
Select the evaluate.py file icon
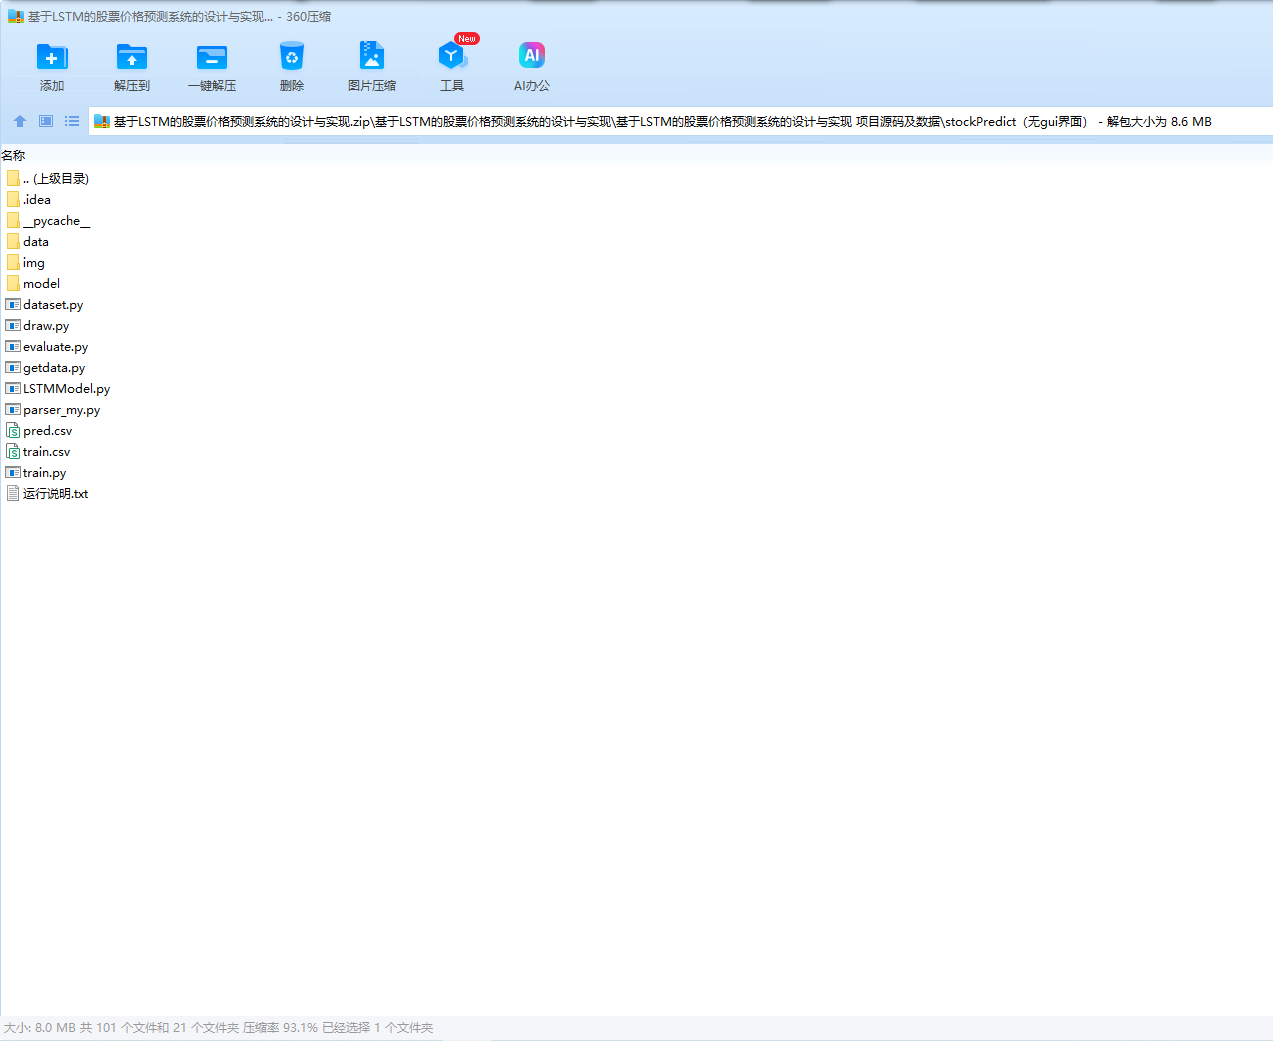(13, 347)
